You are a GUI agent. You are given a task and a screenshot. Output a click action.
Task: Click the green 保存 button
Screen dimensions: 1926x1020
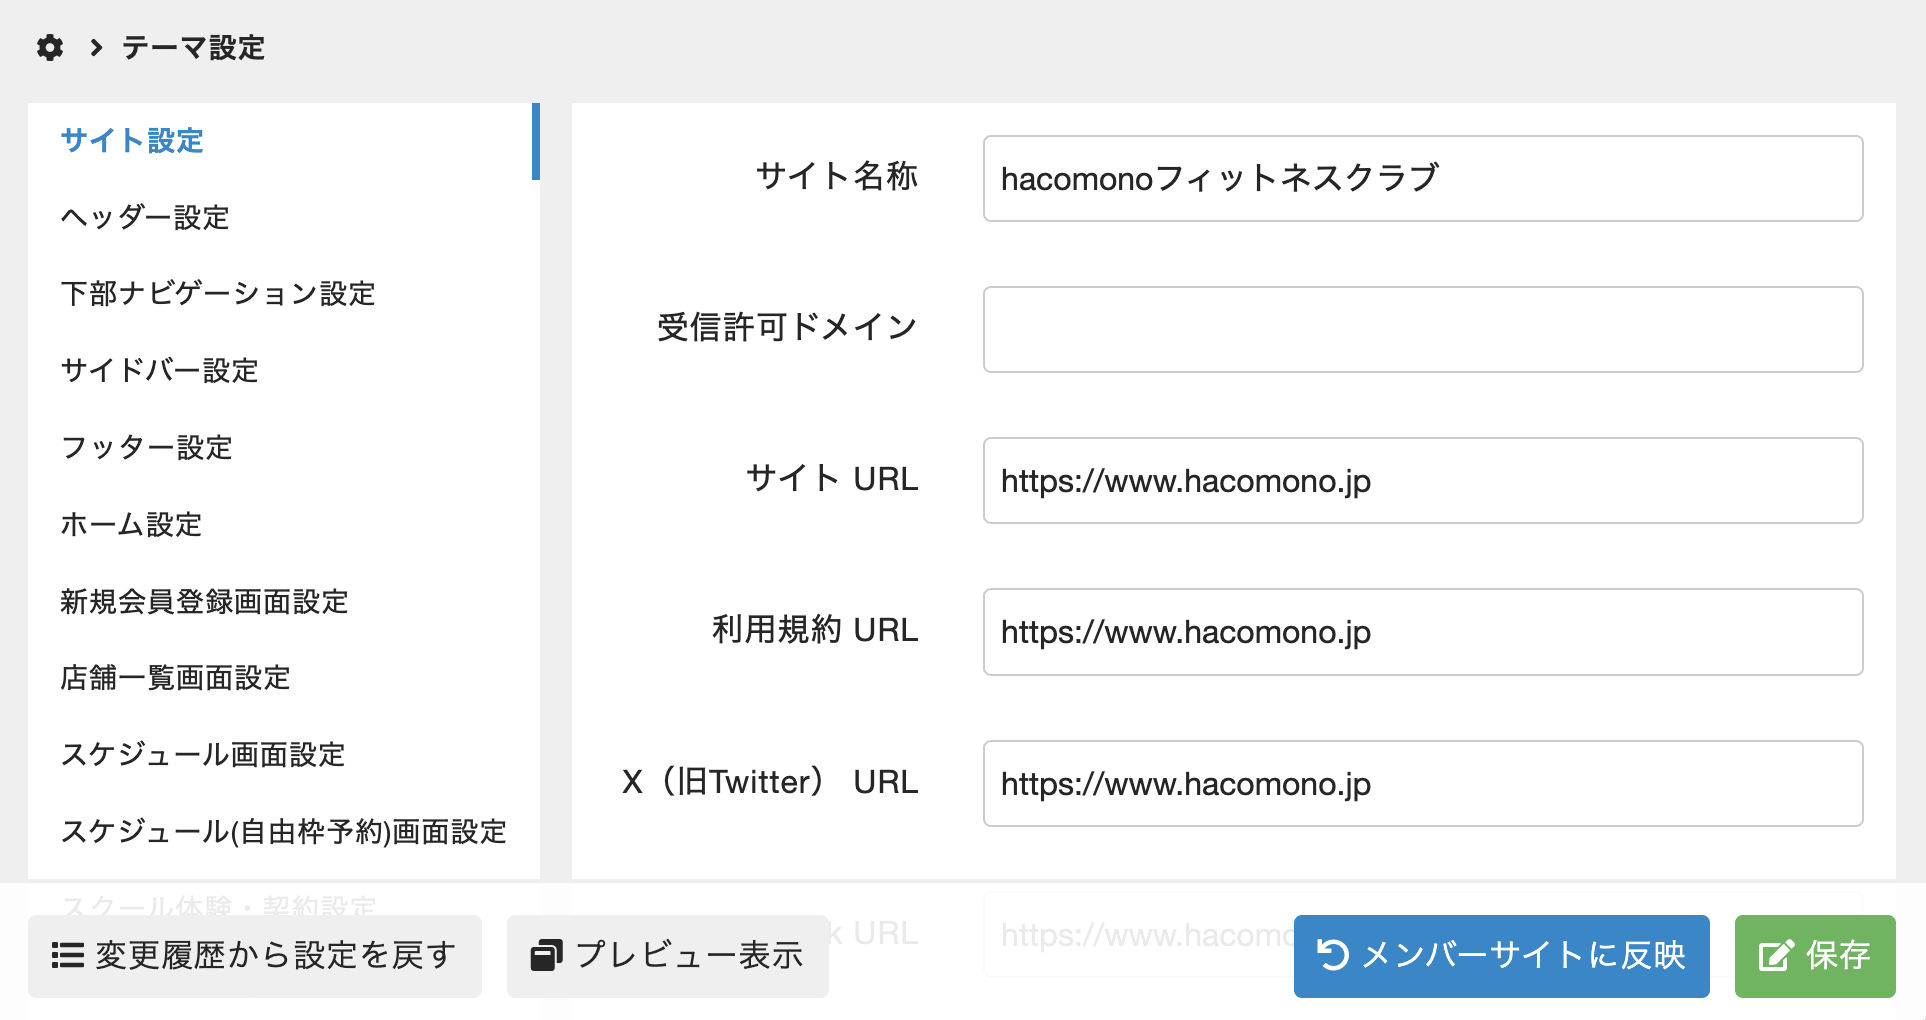1815,956
